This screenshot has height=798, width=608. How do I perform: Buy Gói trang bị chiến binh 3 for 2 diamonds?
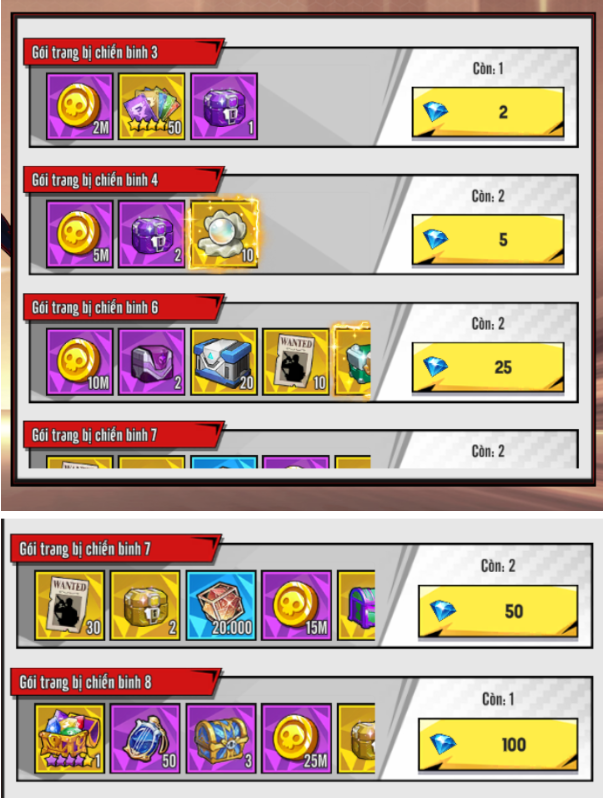pos(488,112)
